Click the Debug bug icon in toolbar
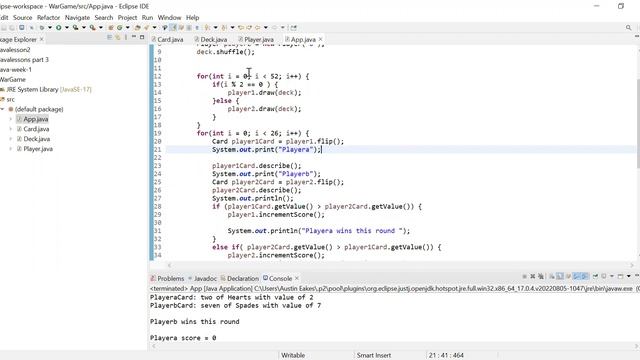The height and width of the screenshot is (360, 640). (42, 28)
